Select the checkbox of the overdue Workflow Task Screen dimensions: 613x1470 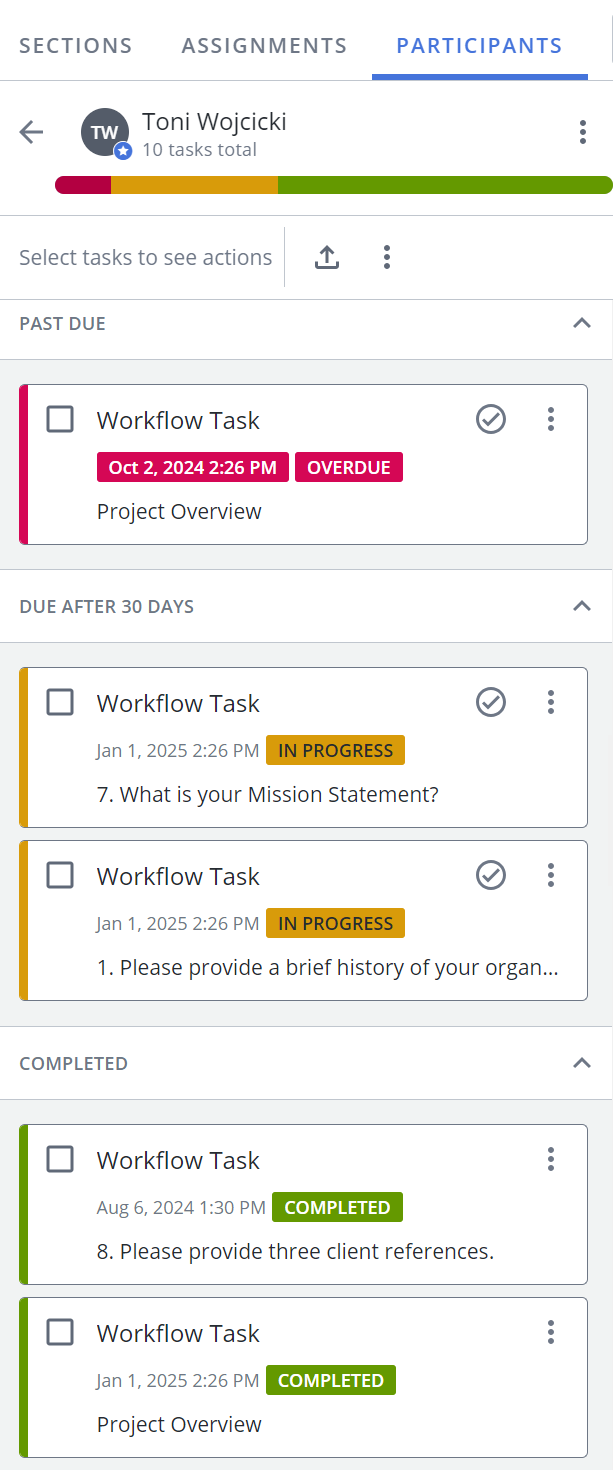tap(60, 419)
